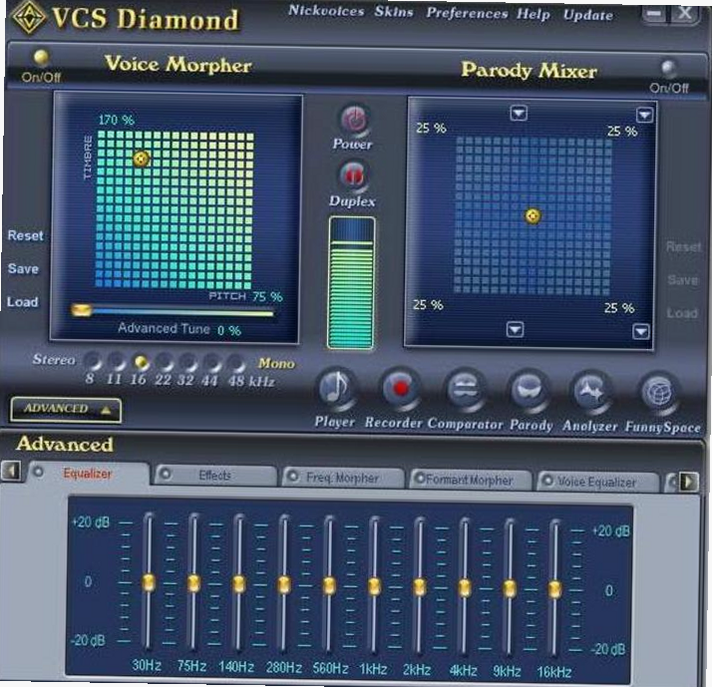Click the Voice Morpher pitch-timbre cursor
The image size is (712, 687).
tap(141, 159)
